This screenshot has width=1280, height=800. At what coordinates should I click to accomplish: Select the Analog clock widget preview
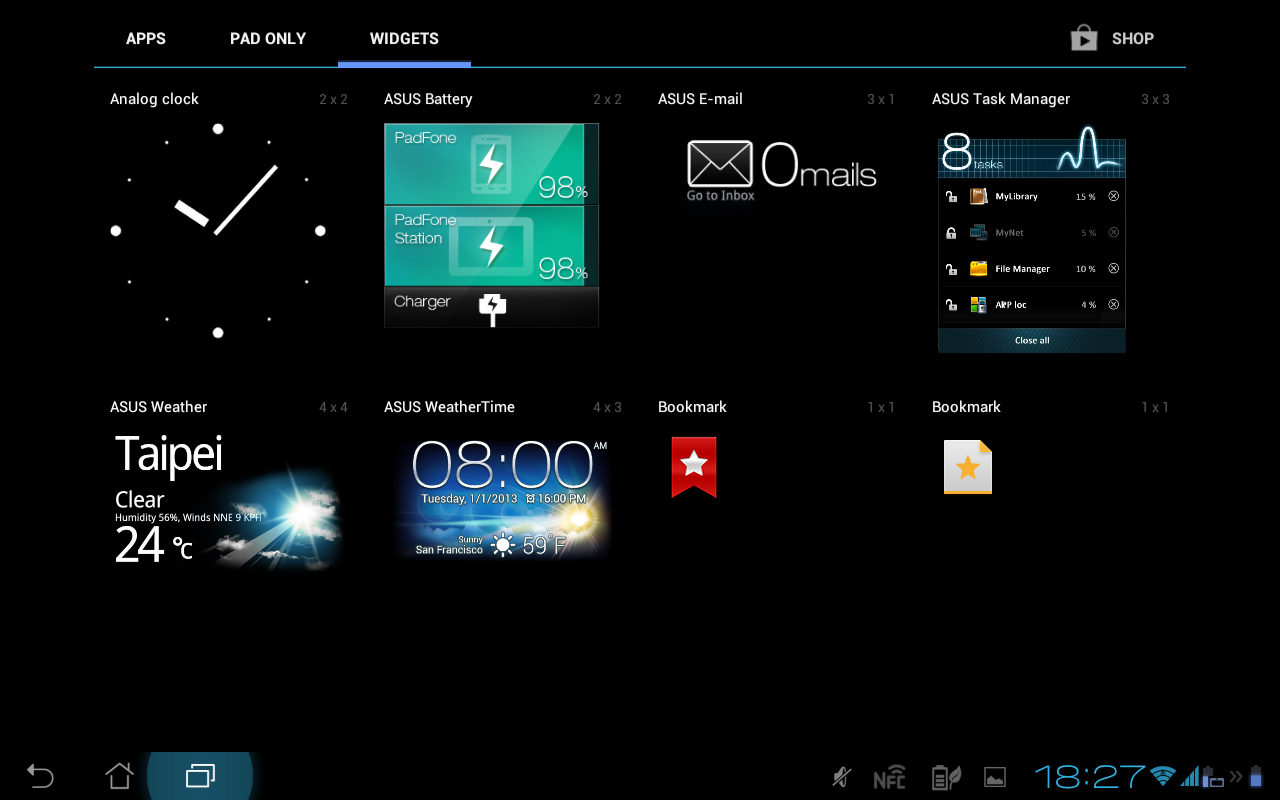[x=218, y=231]
